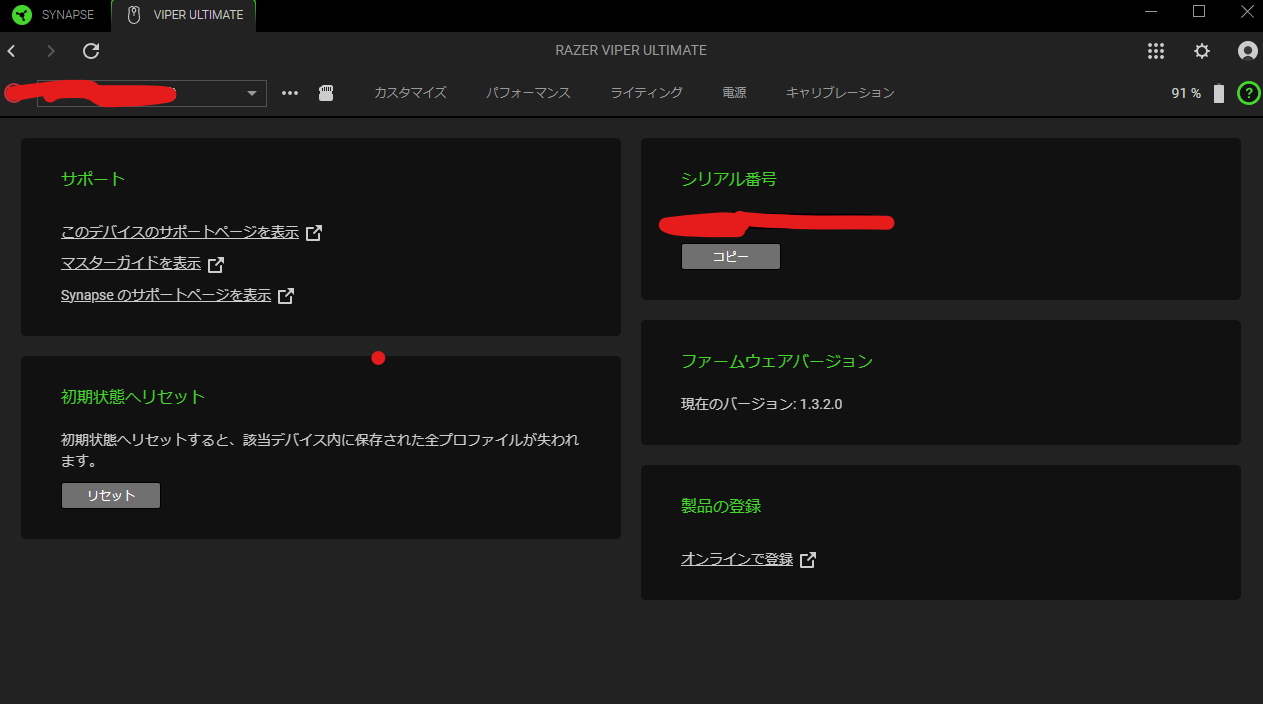Open オンラインで登録 link
Image resolution: width=1263 pixels, height=704 pixels.
point(737,559)
